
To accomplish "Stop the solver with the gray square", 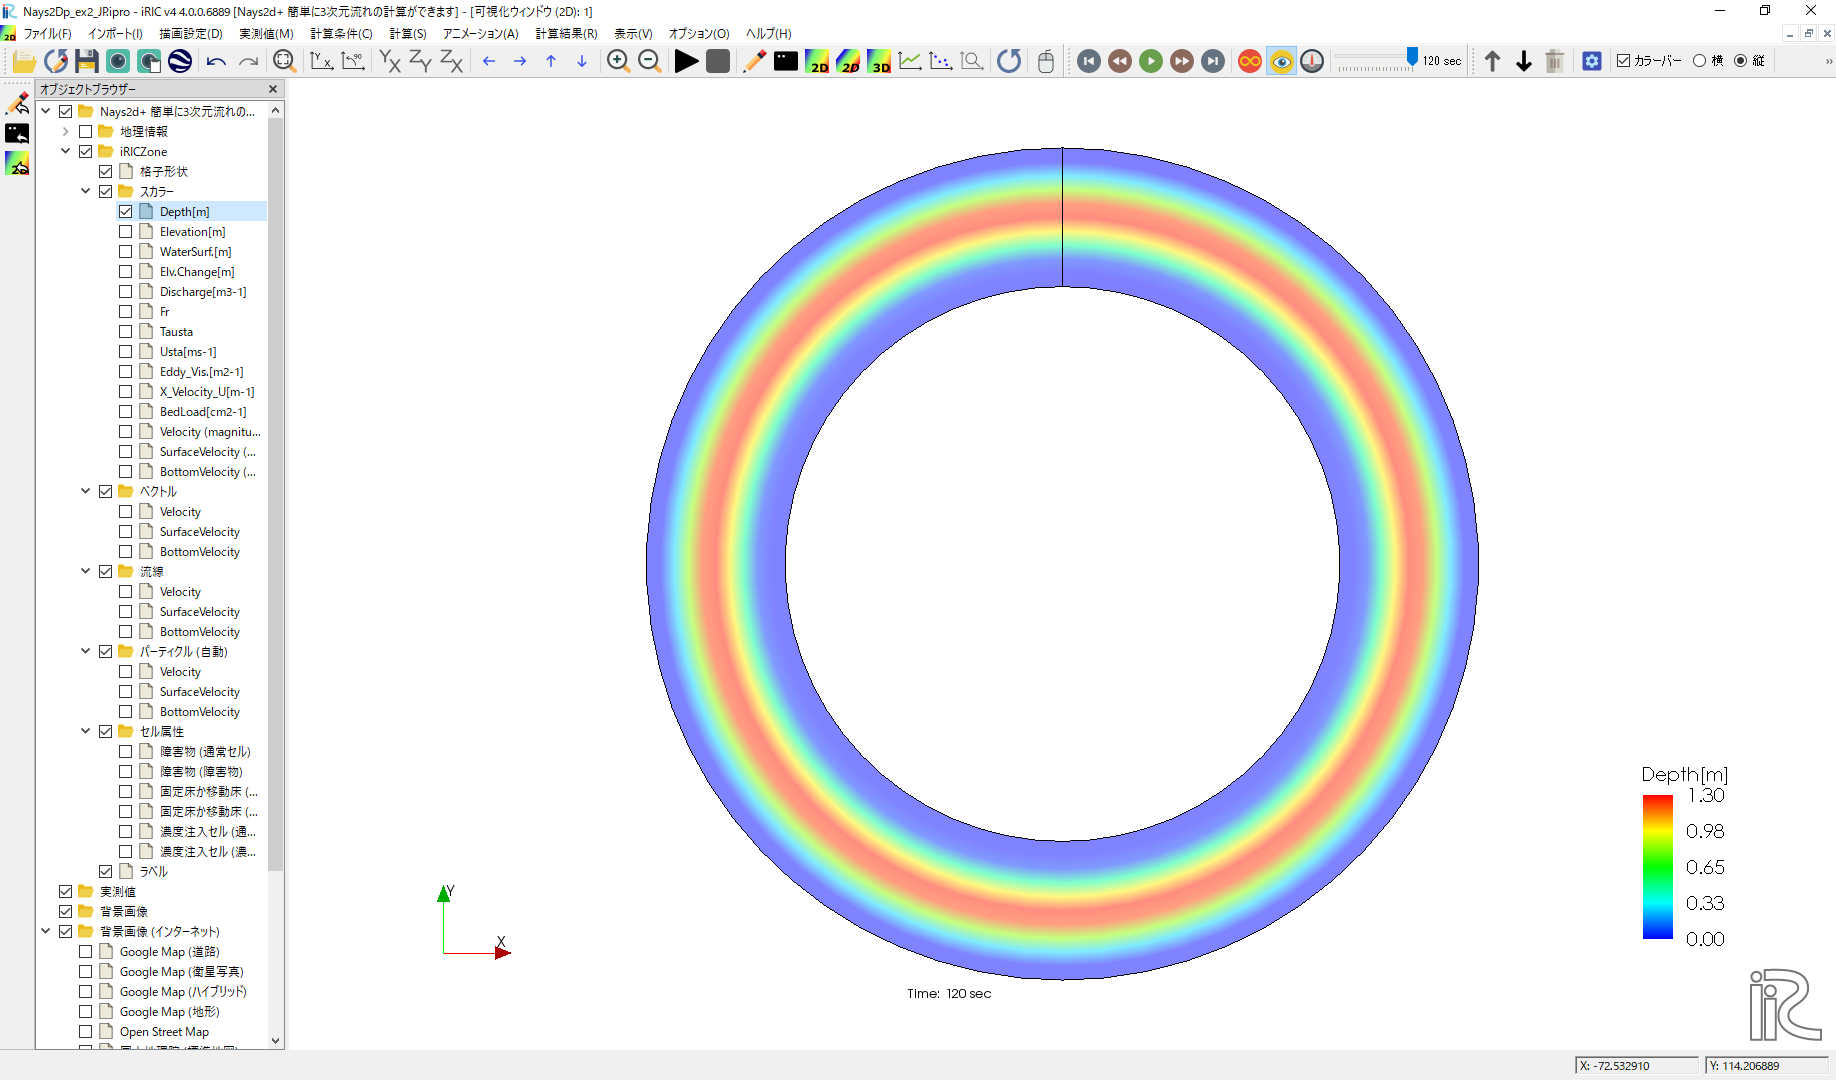I will (x=718, y=61).
